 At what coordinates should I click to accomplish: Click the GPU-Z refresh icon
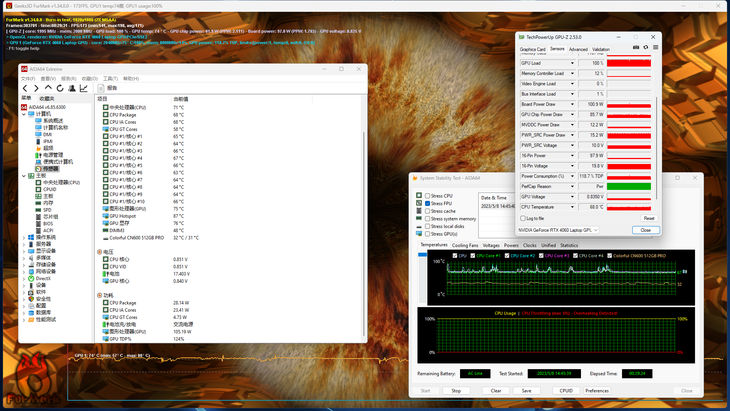(646, 47)
